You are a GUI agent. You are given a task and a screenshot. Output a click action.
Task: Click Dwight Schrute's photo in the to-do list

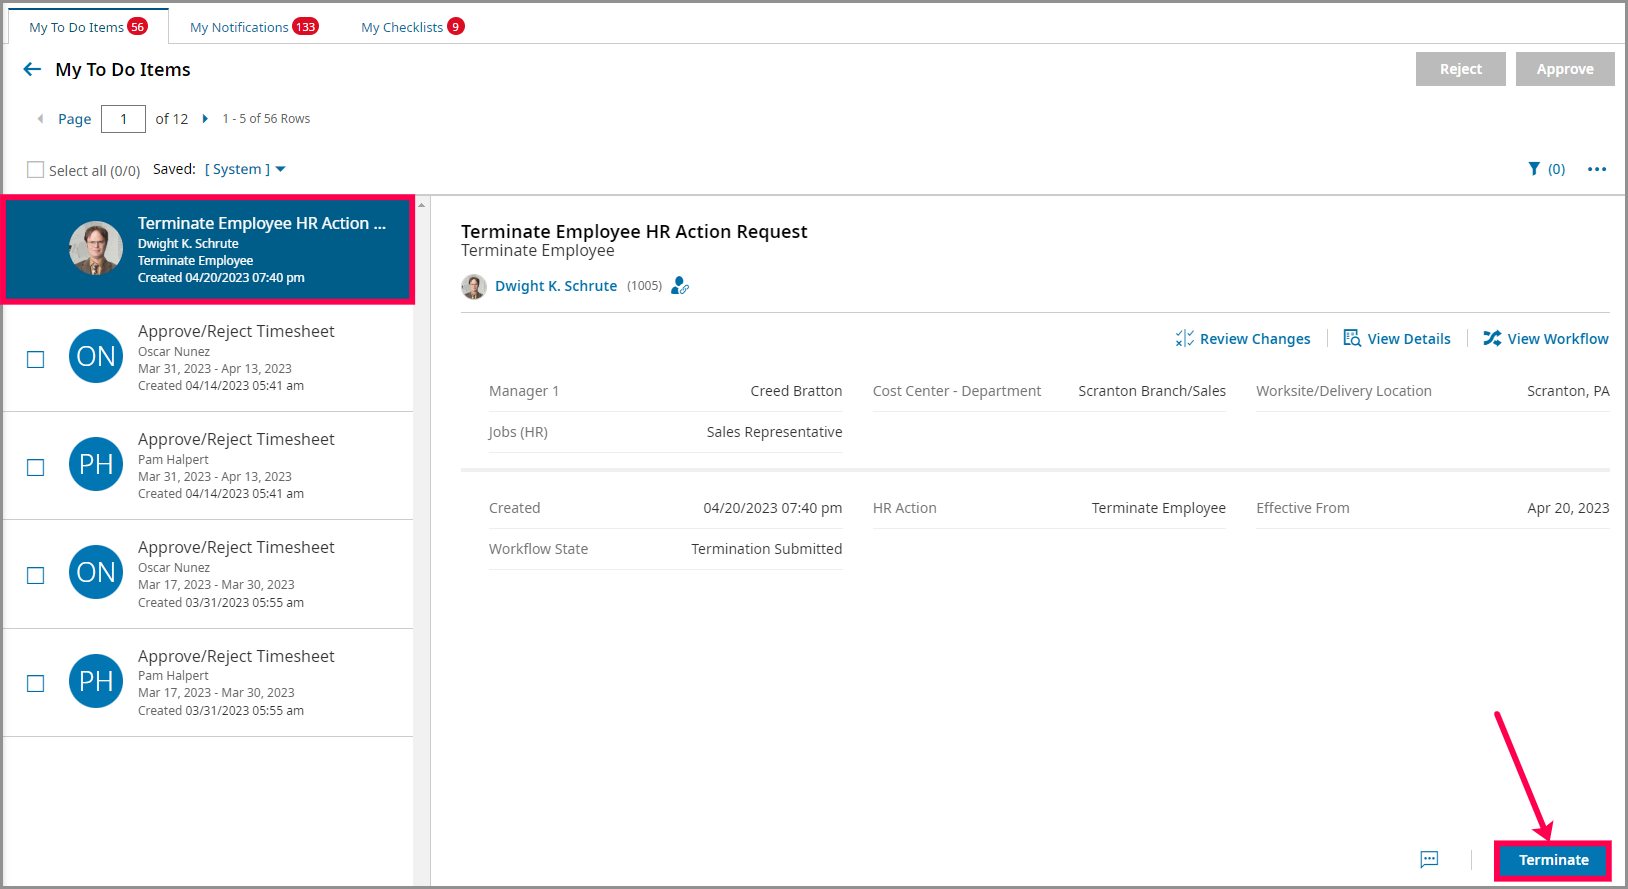pos(96,248)
